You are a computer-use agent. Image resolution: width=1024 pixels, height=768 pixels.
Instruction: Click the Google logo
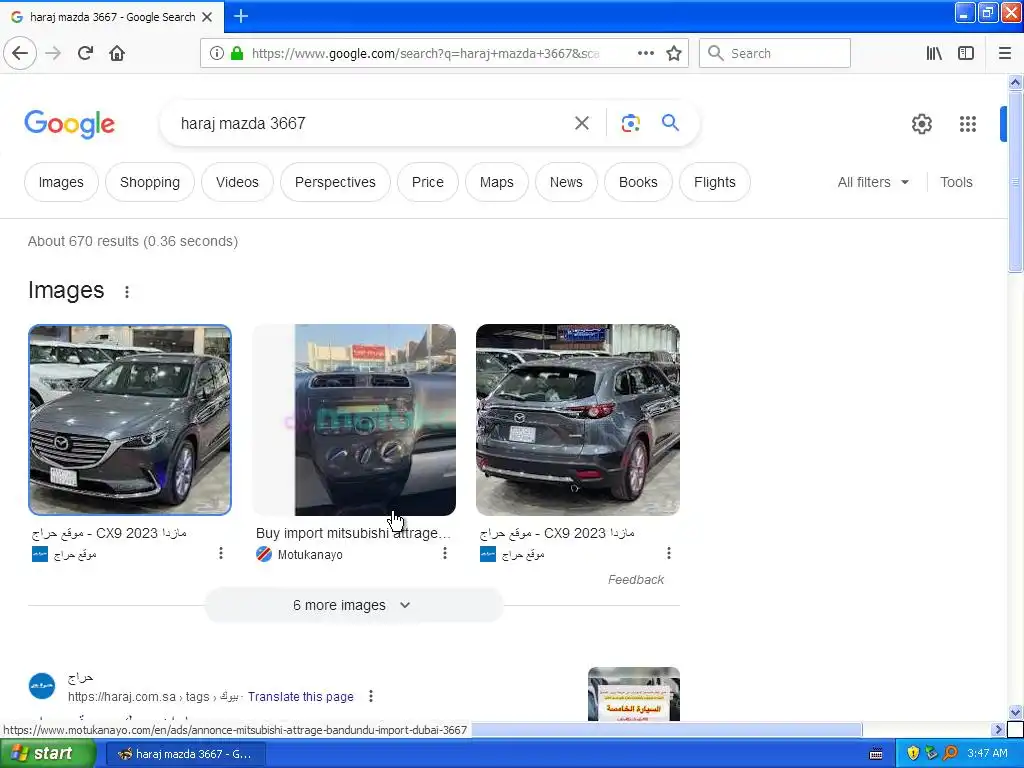point(70,124)
